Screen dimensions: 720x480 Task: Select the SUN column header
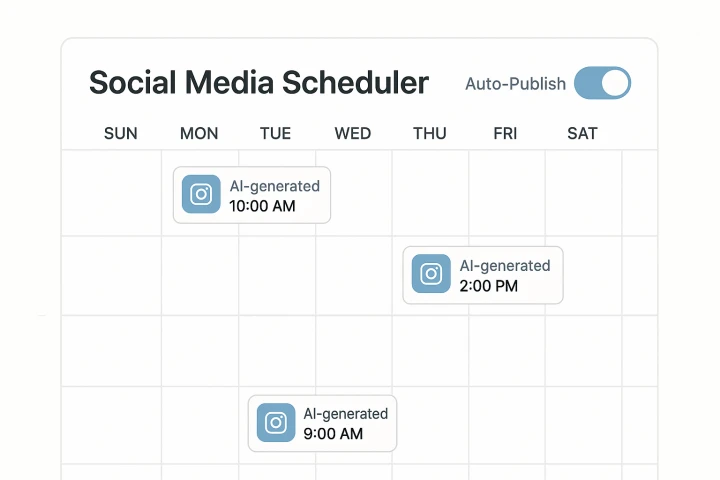(121, 134)
